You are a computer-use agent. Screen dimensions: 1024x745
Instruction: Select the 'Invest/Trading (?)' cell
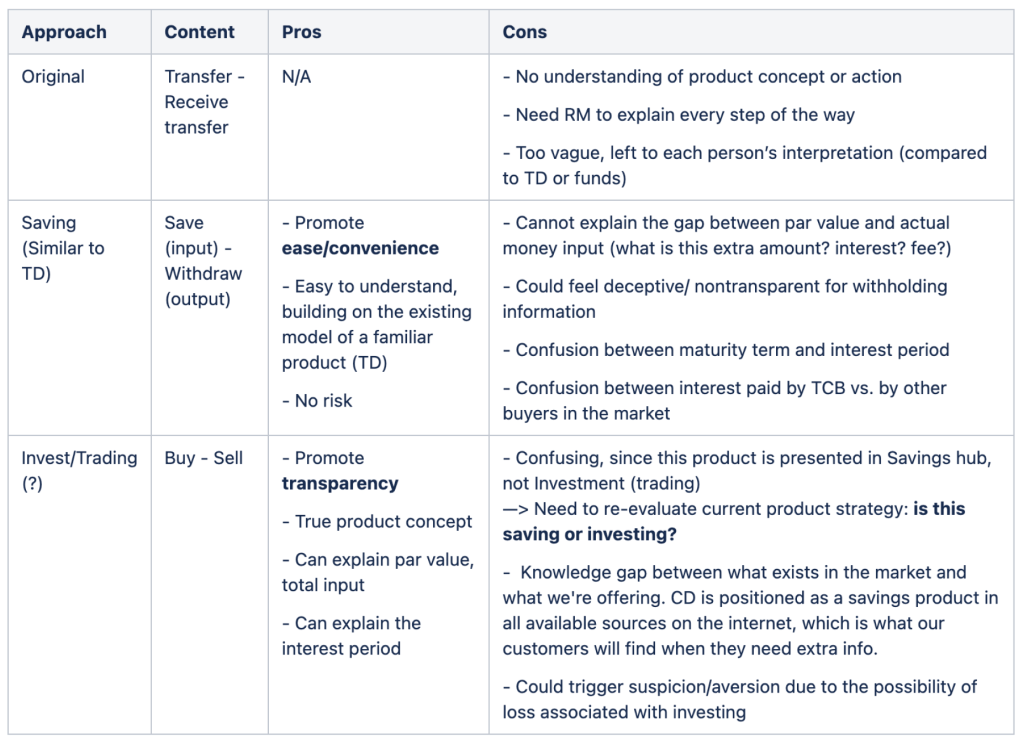pos(79,470)
